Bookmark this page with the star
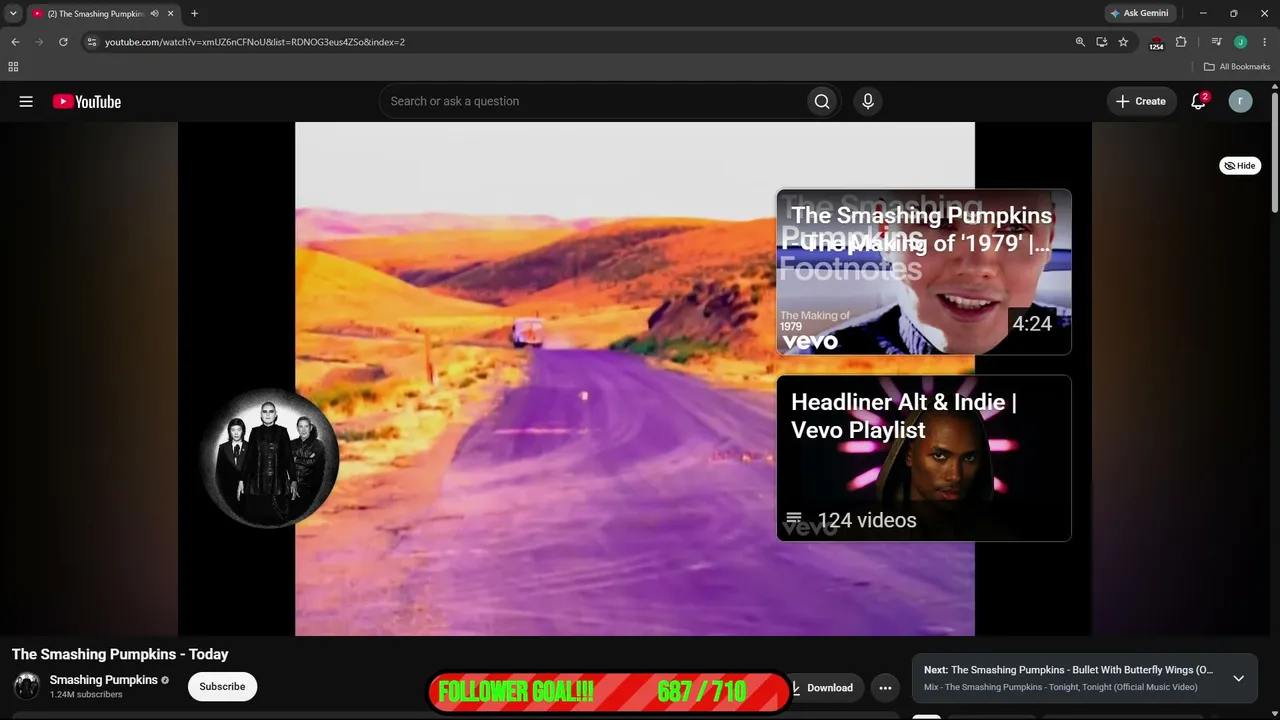 tap(1123, 42)
